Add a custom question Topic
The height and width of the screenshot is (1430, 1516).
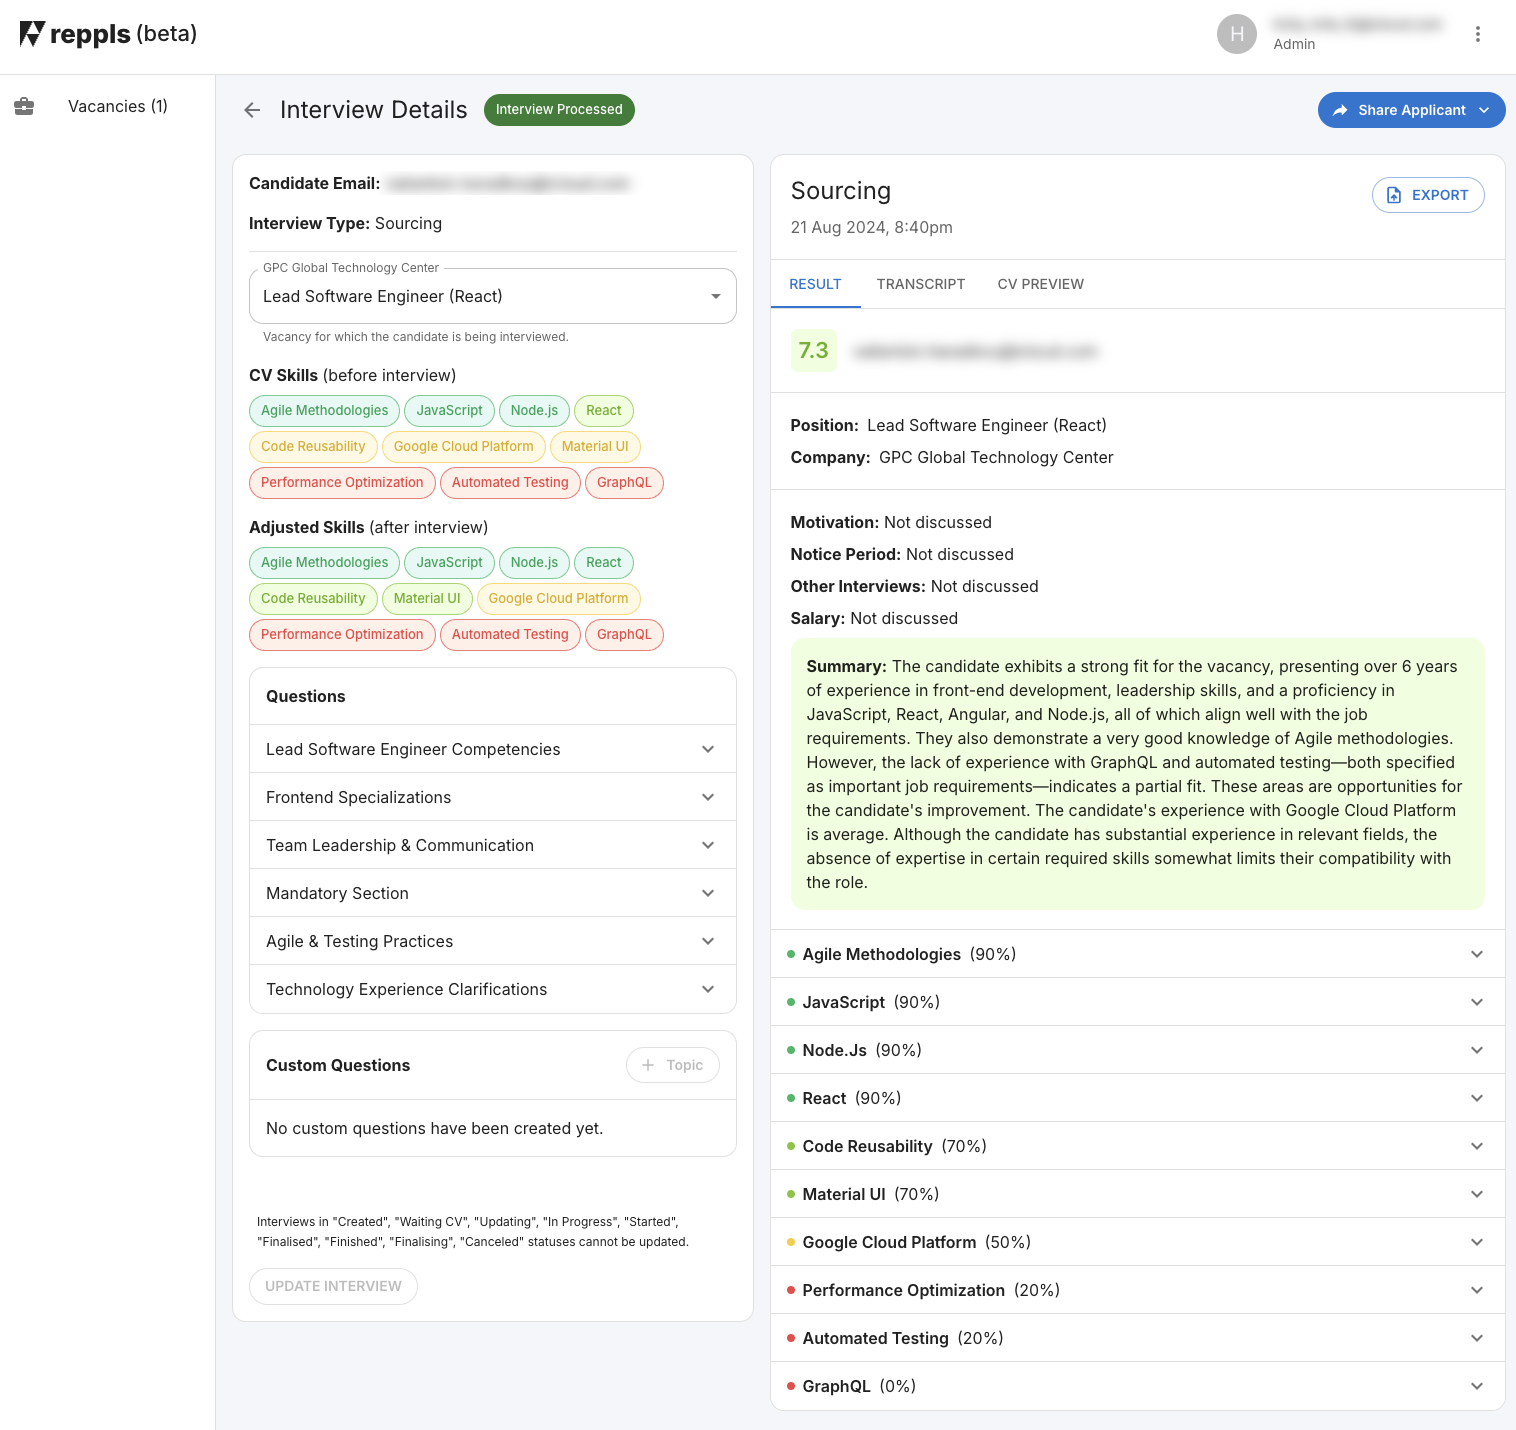point(672,1065)
